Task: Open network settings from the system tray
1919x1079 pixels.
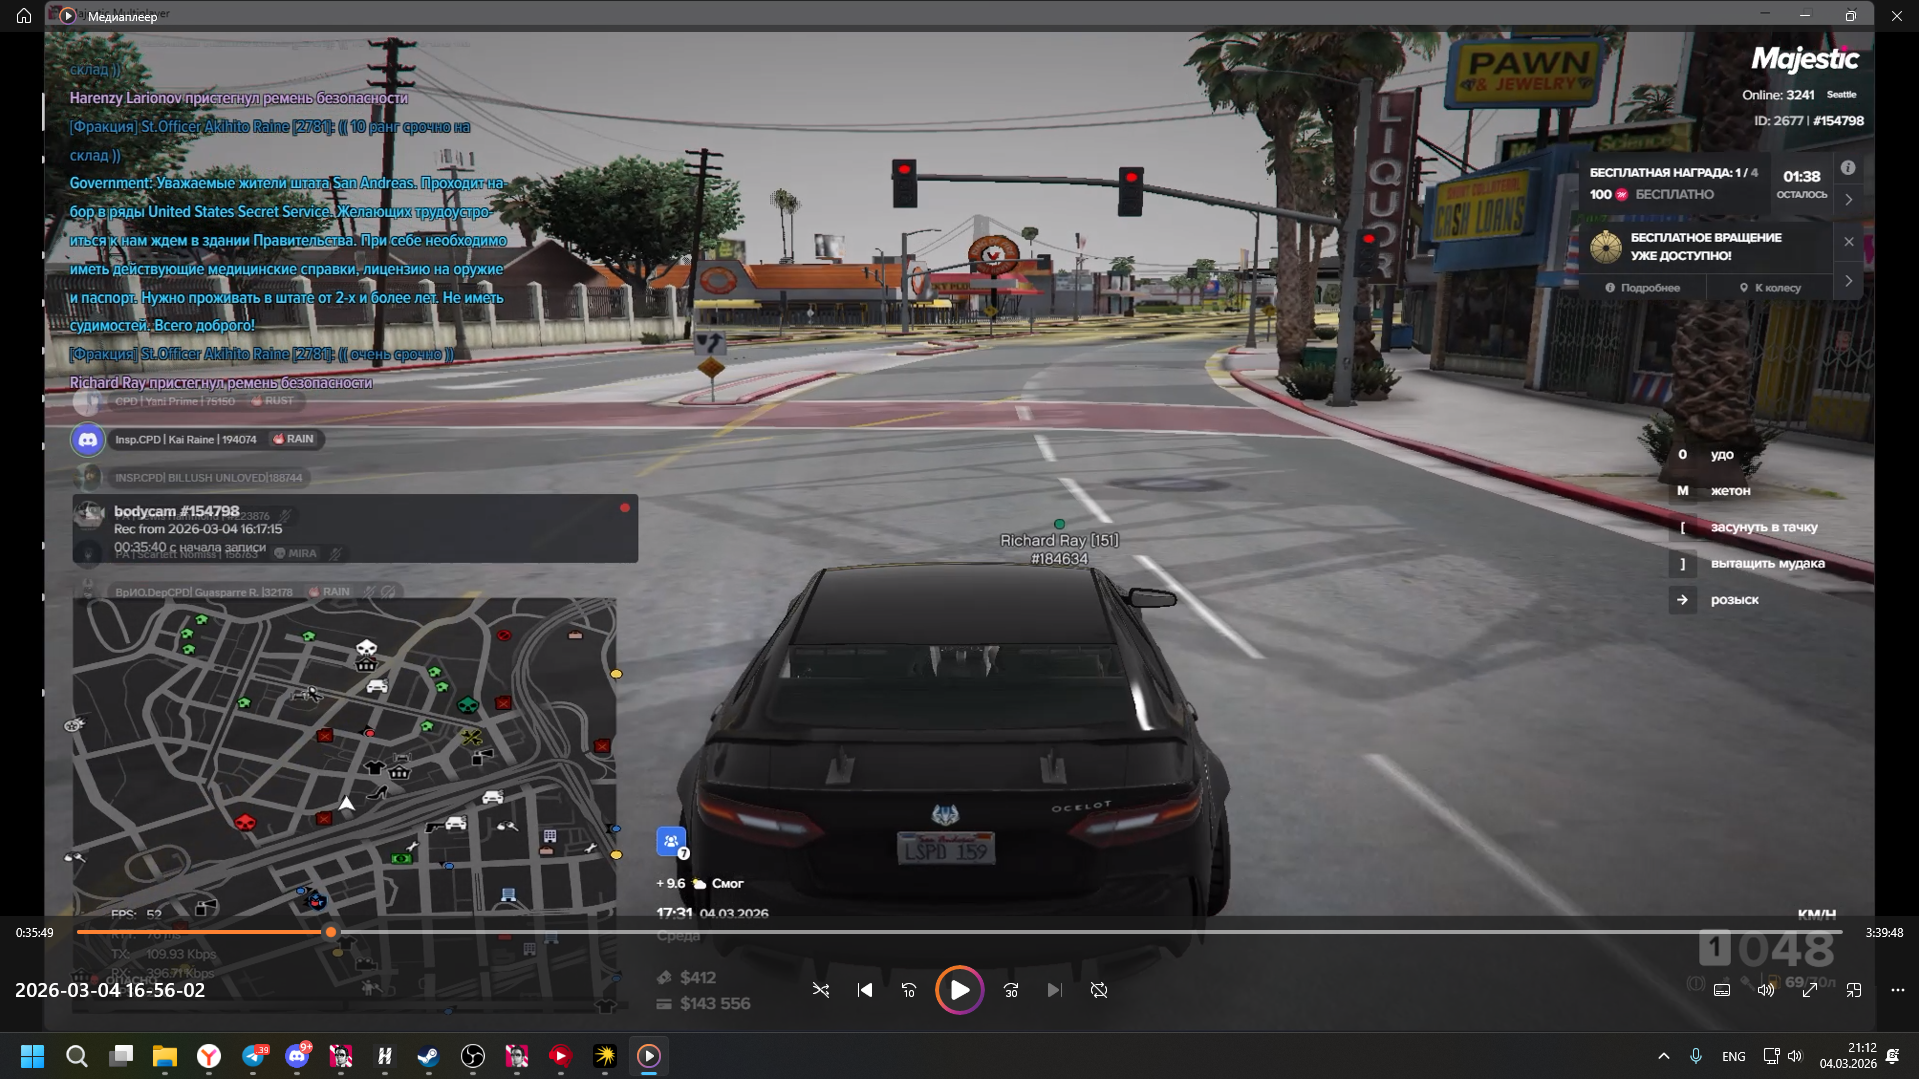Action: pyautogui.click(x=1771, y=1056)
